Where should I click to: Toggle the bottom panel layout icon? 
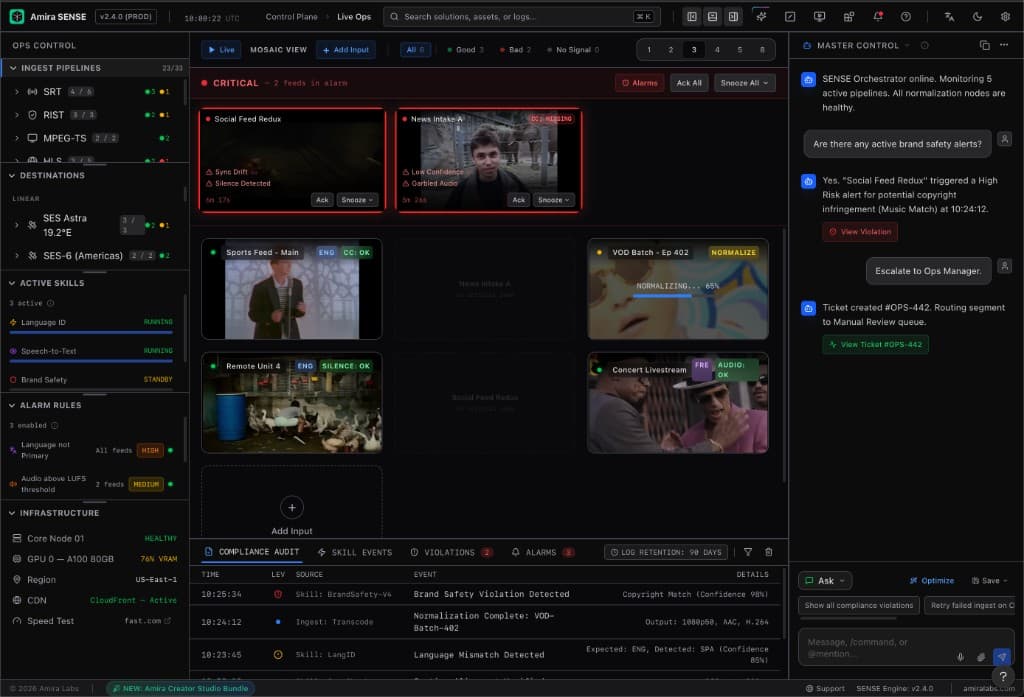coord(712,16)
